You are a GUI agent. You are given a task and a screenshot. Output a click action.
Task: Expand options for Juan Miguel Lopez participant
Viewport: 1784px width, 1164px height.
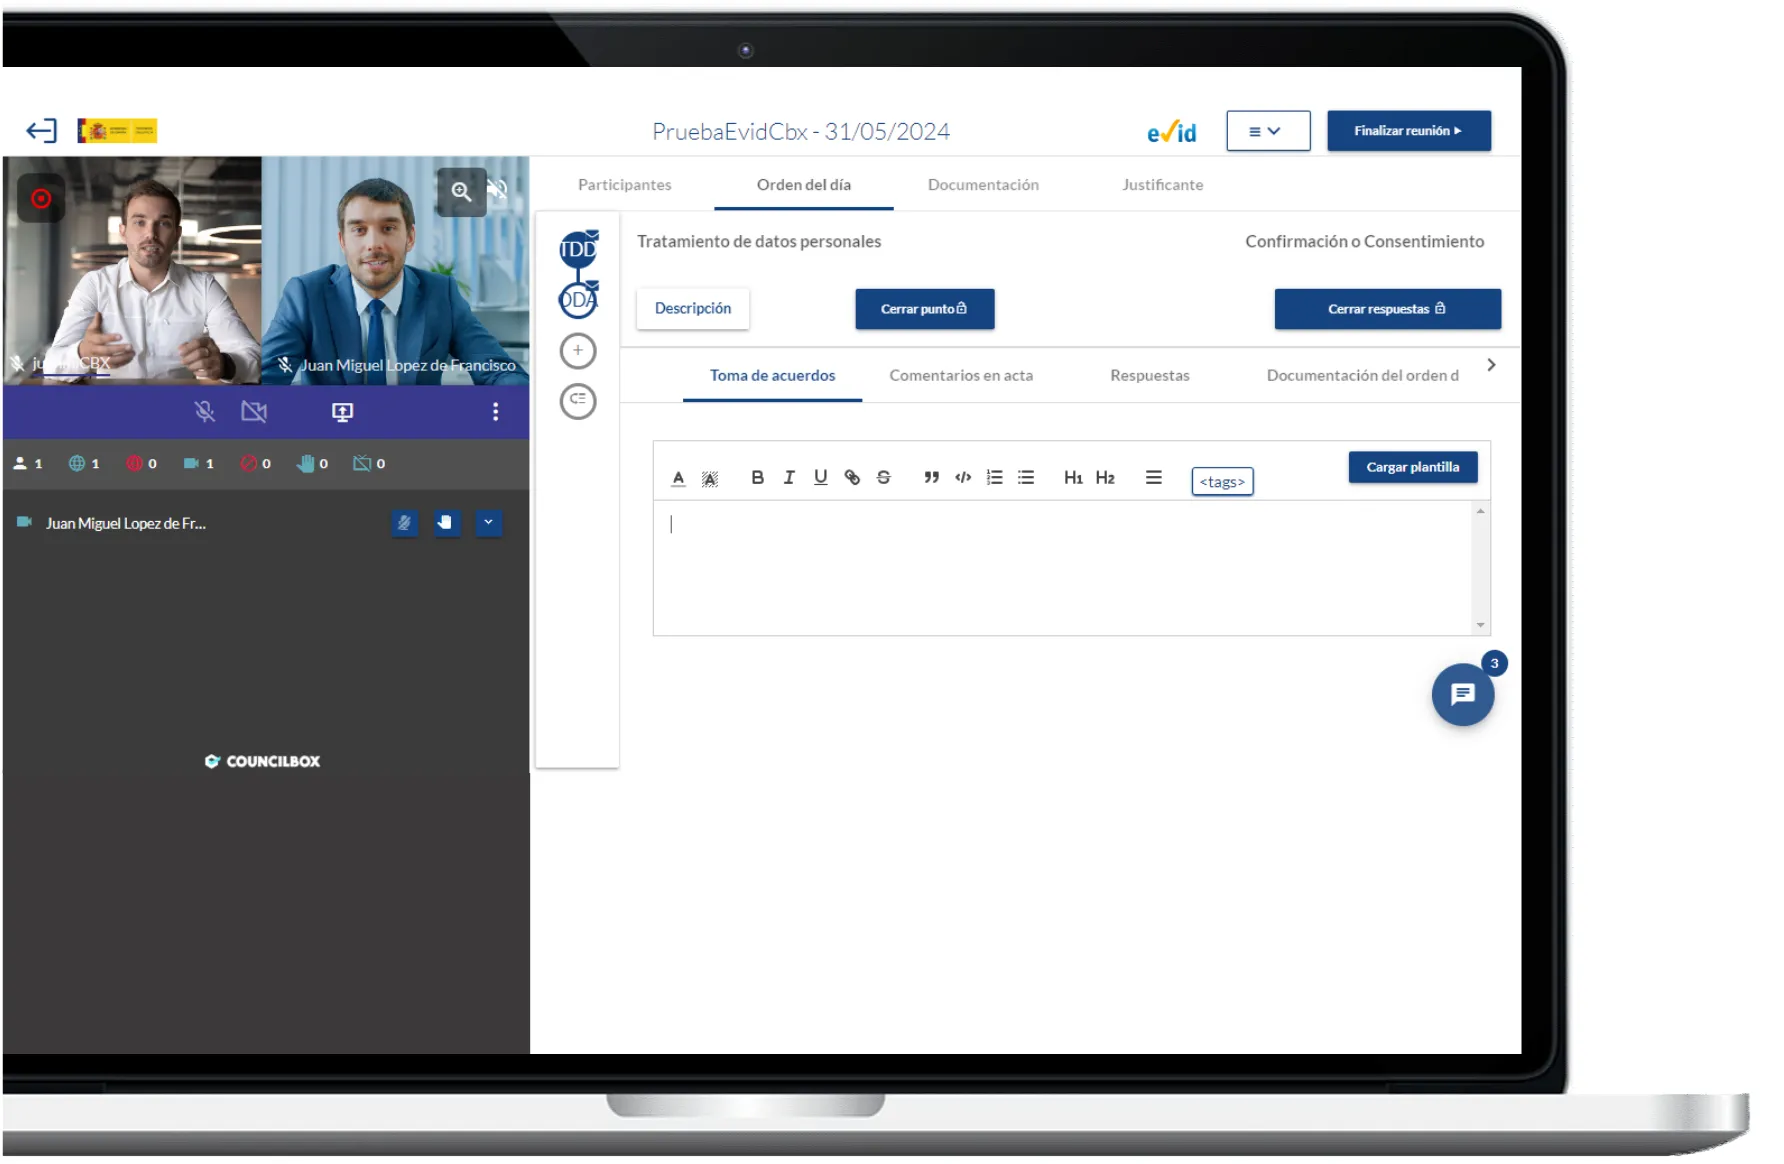click(x=489, y=523)
